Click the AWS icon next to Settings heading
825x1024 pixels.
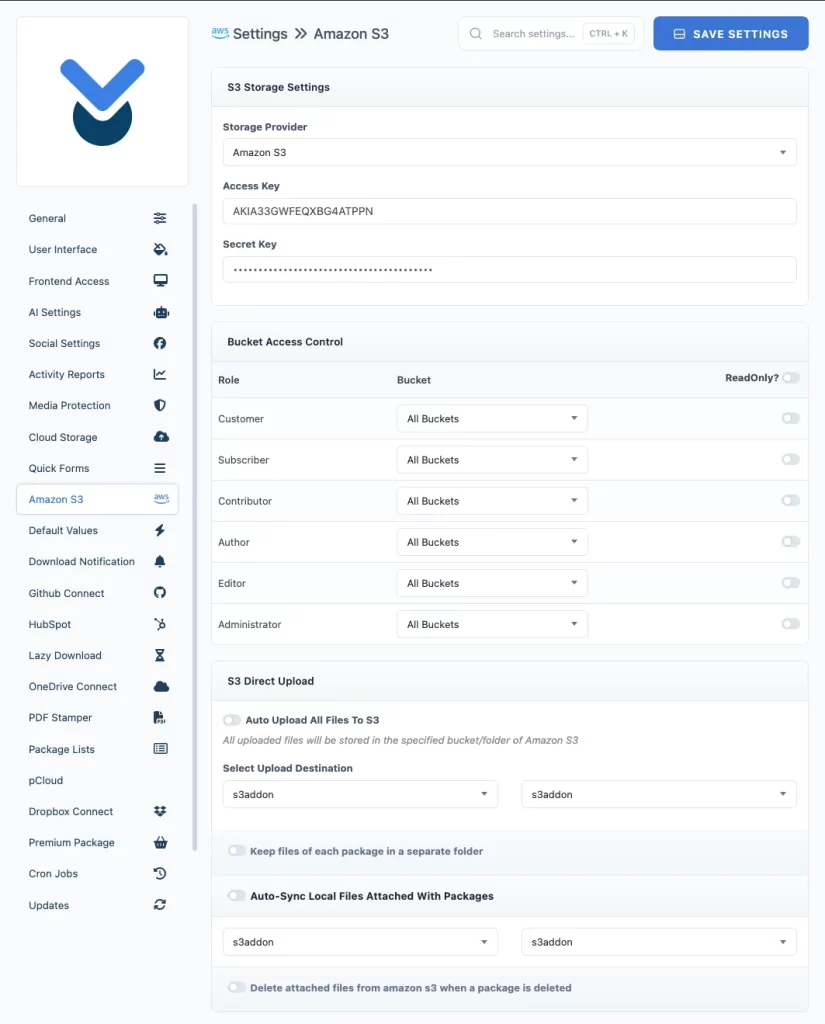tap(219, 33)
